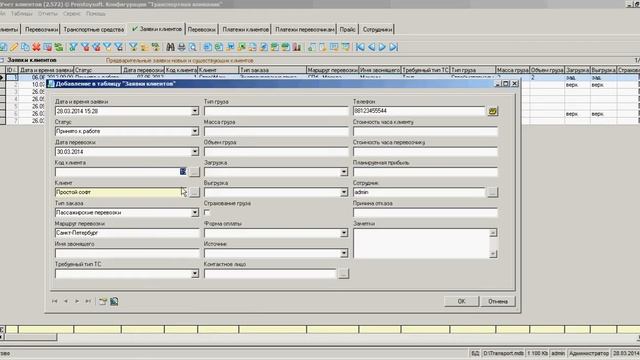Click the blue document icon at dialog bottom

tap(114, 301)
